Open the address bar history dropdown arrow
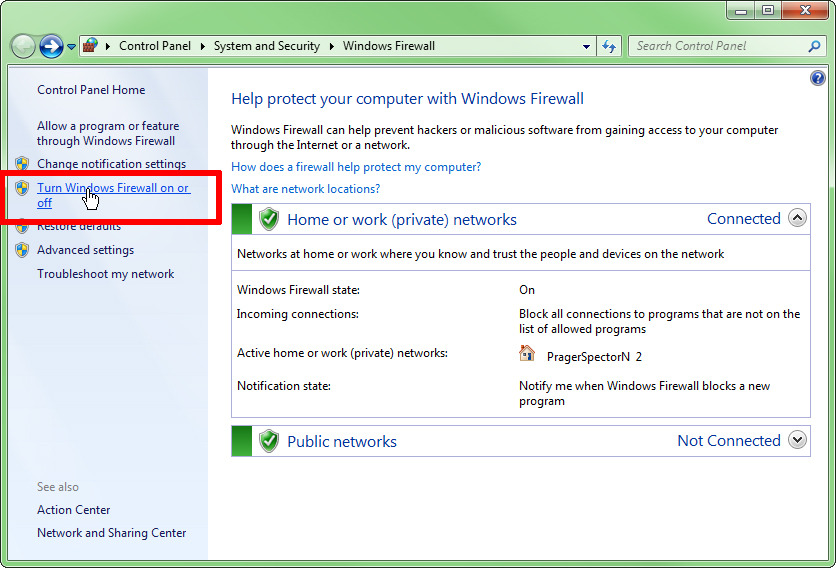The height and width of the screenshot is (568, 836). 587,46
